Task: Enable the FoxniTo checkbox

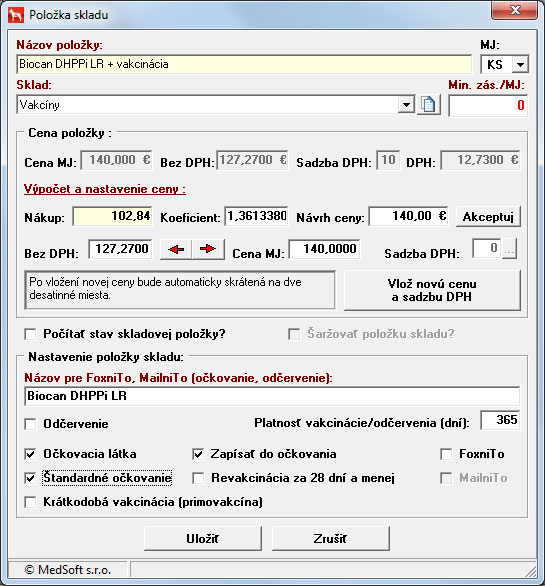Action: pos(446,454)
